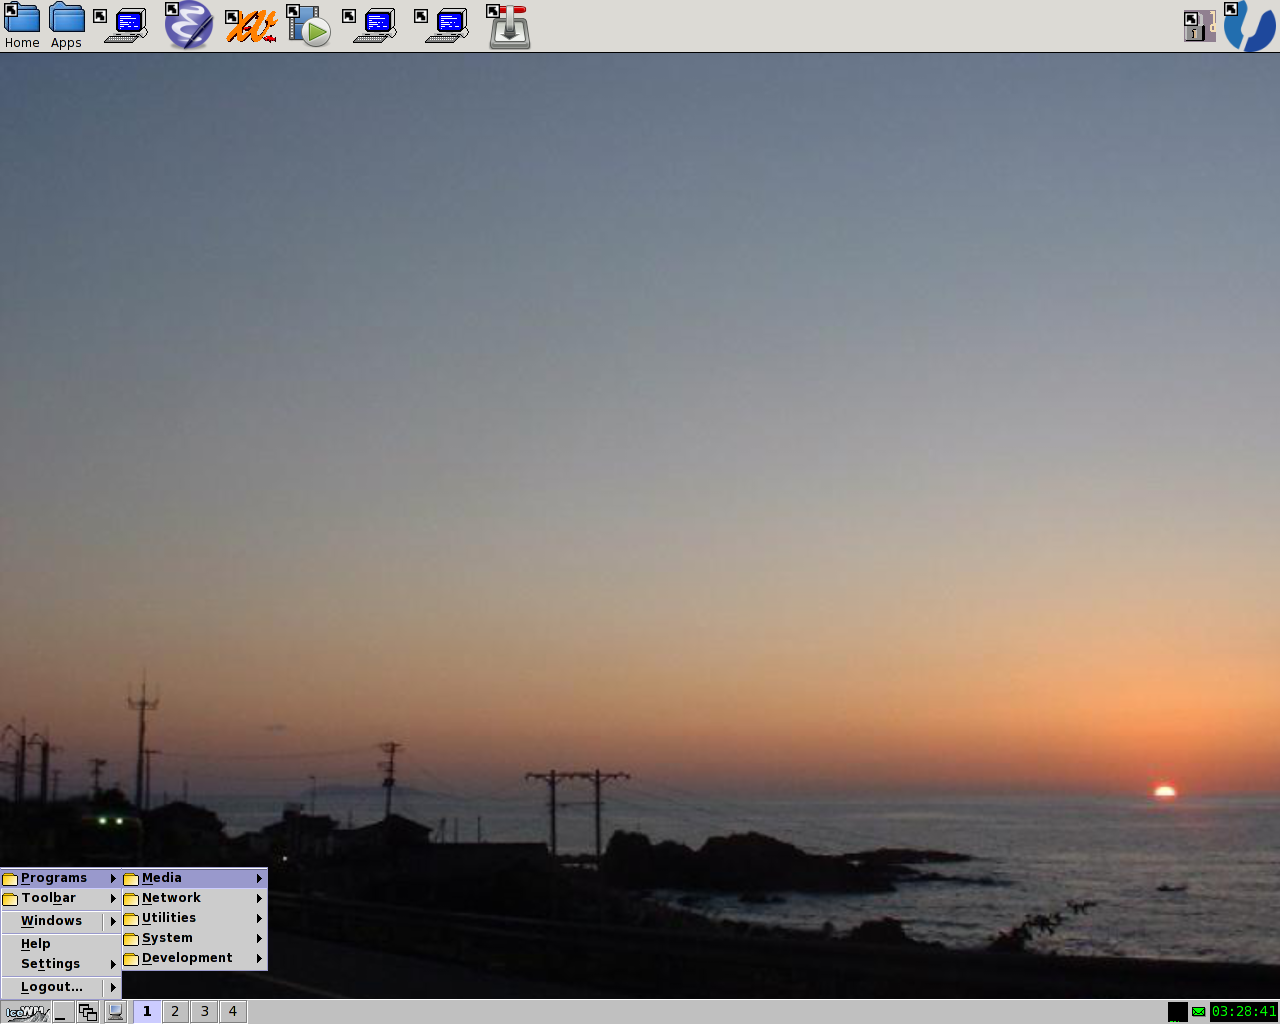Switch to workspace 1
This screenshot has width=1280, height=1024.
(x=147, y=1012)
